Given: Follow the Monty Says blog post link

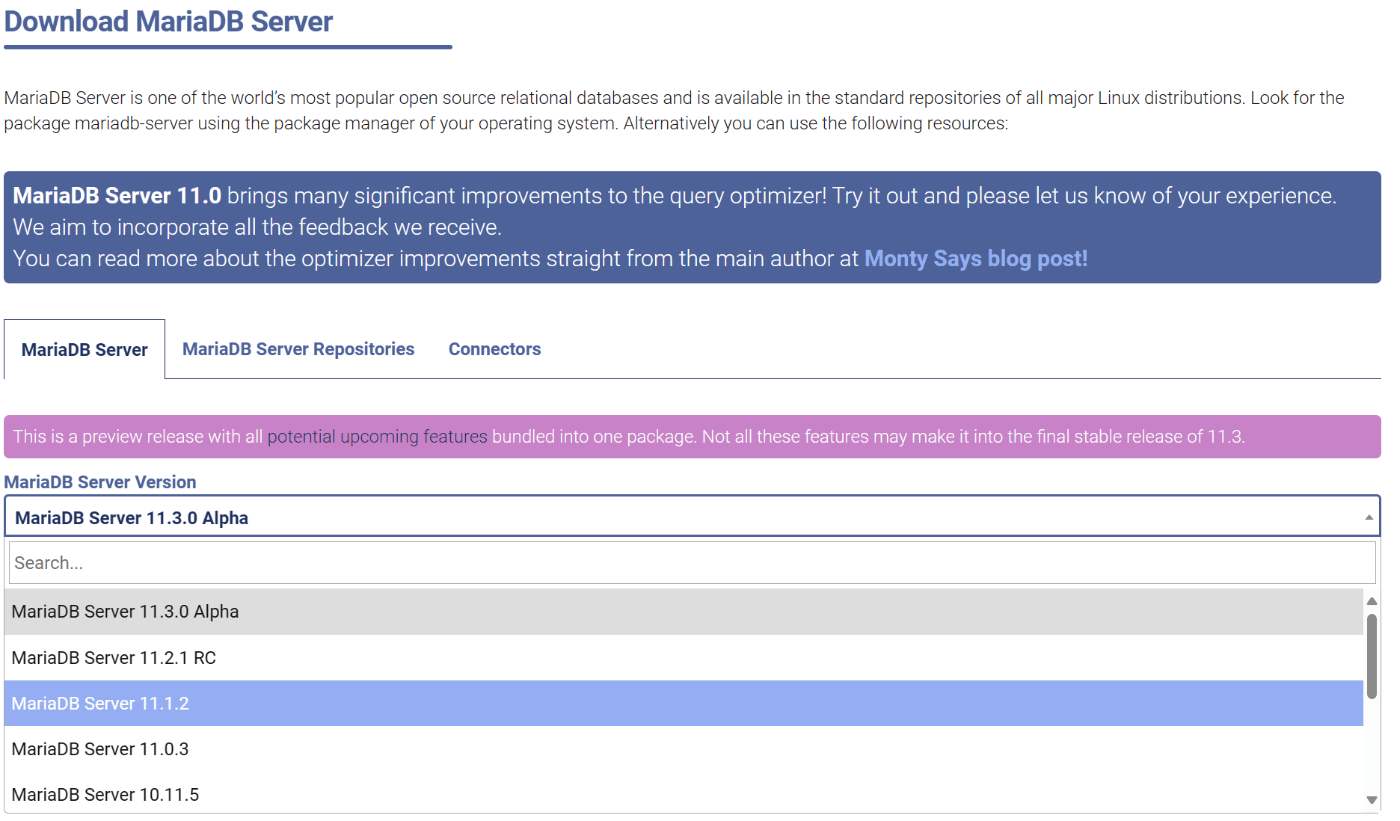Looking at the screenshot, I should (x=975, y=258).
